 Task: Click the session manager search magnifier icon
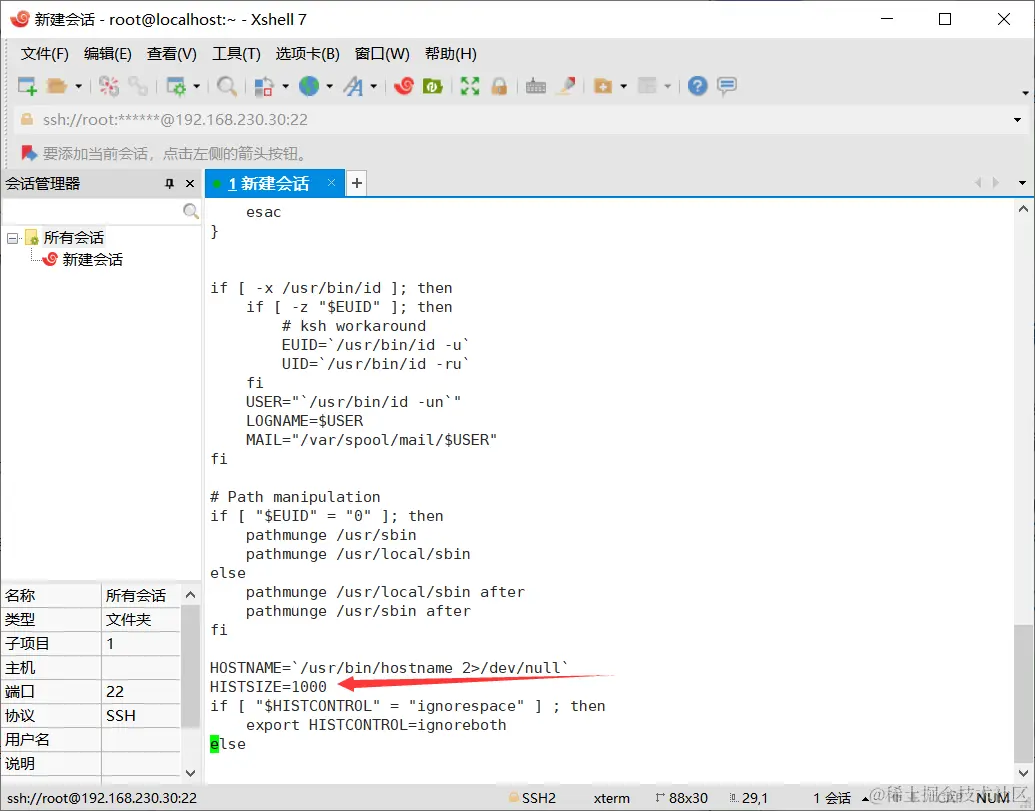(191, 211)
